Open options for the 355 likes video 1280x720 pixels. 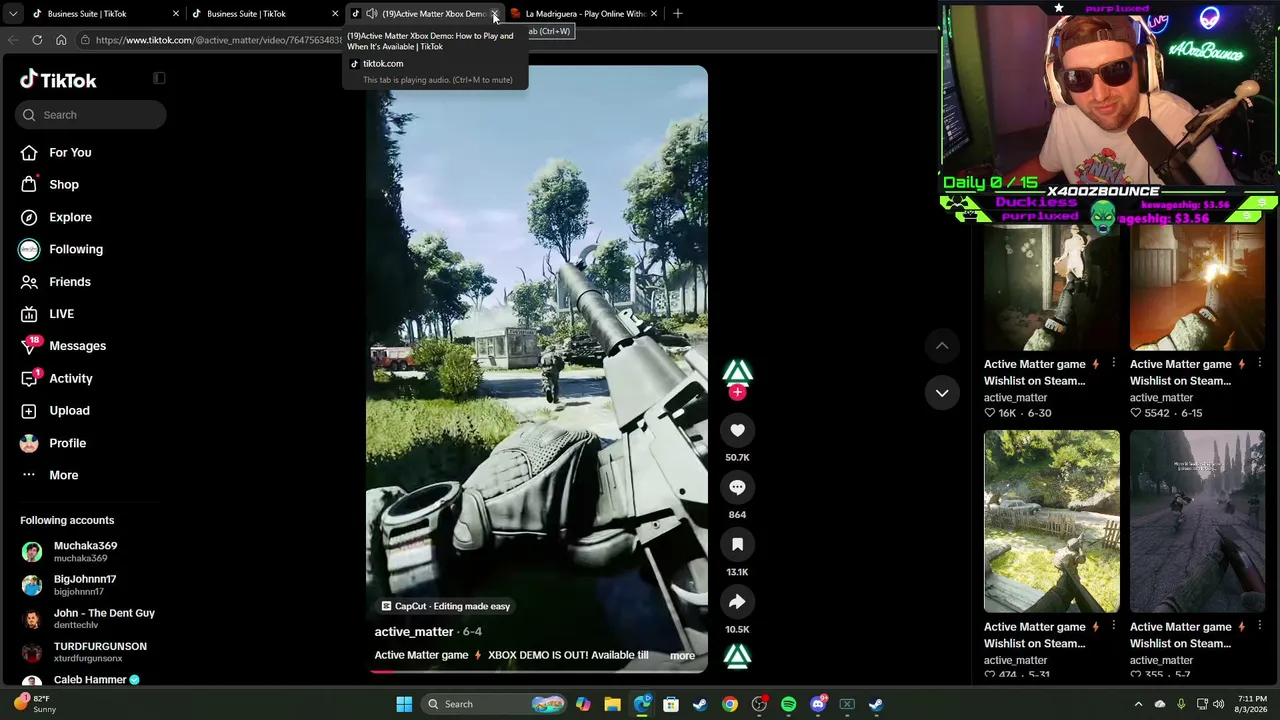point(1259,626)
